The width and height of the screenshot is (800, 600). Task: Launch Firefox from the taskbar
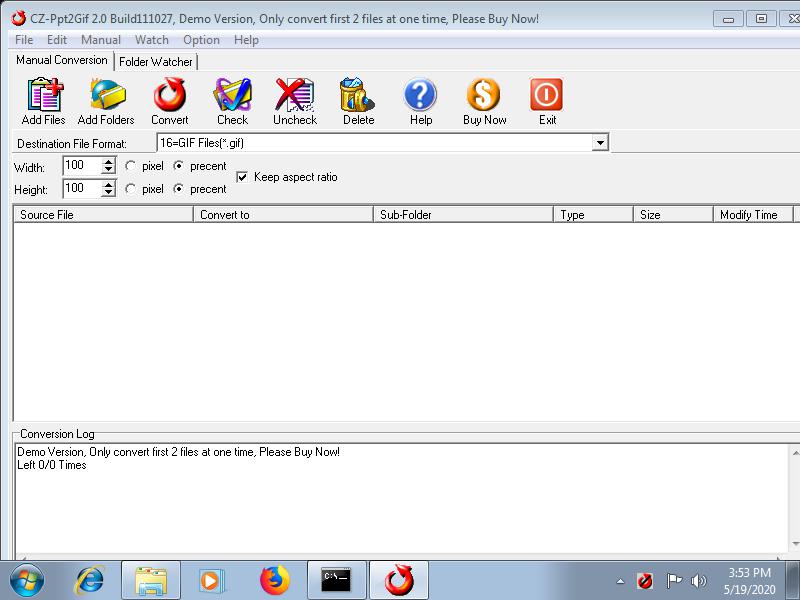point(274,581)
